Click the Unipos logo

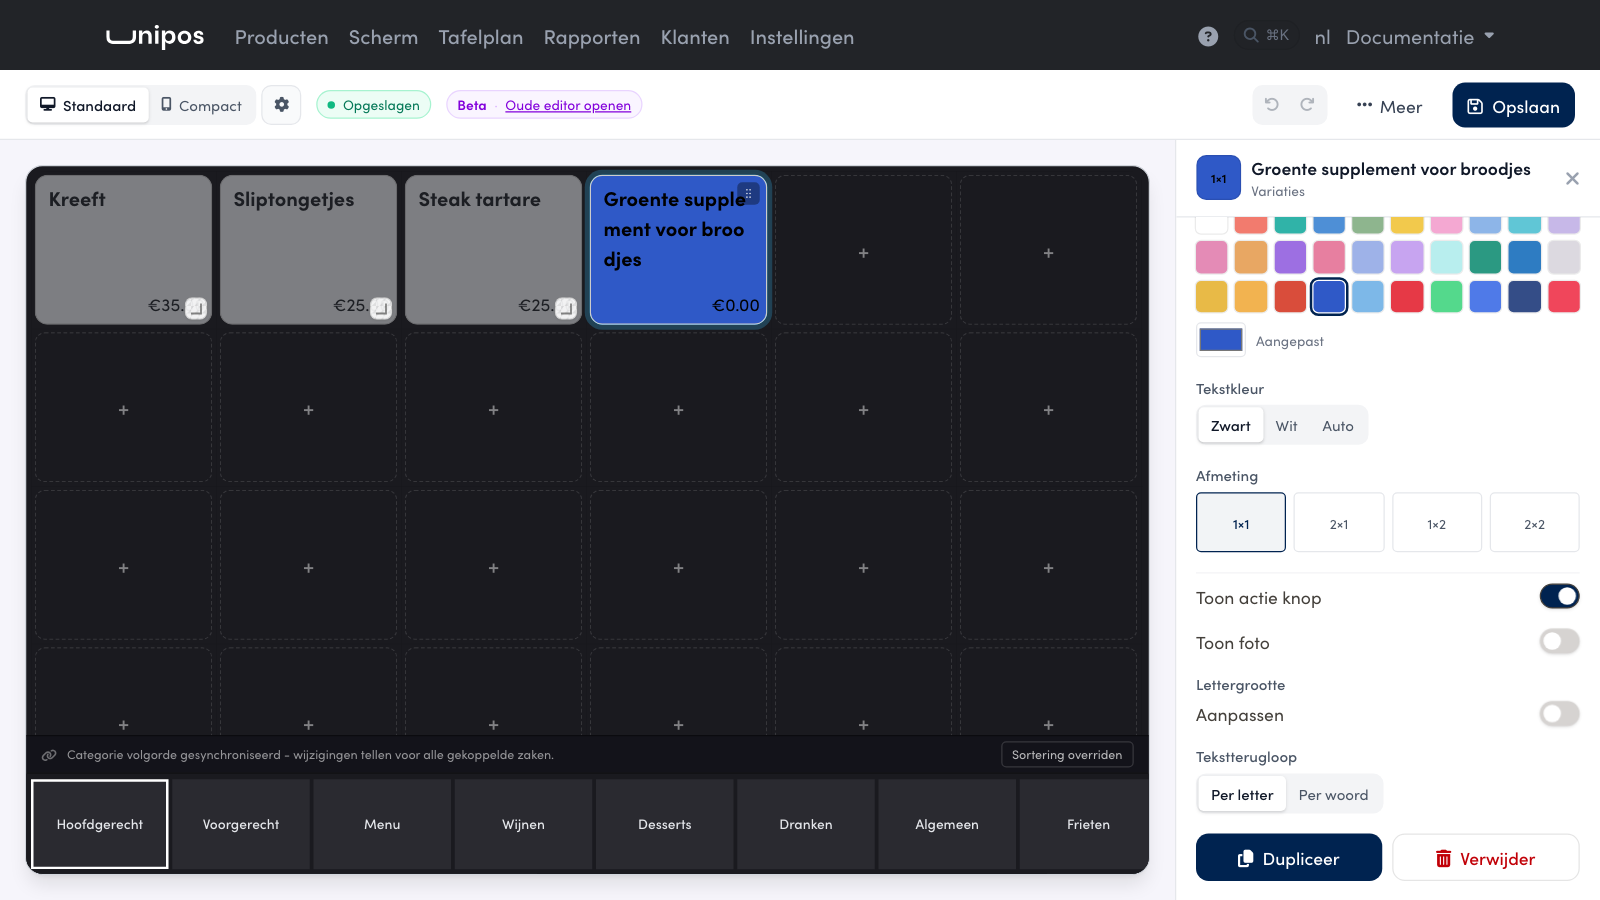[x=155, y=37]
